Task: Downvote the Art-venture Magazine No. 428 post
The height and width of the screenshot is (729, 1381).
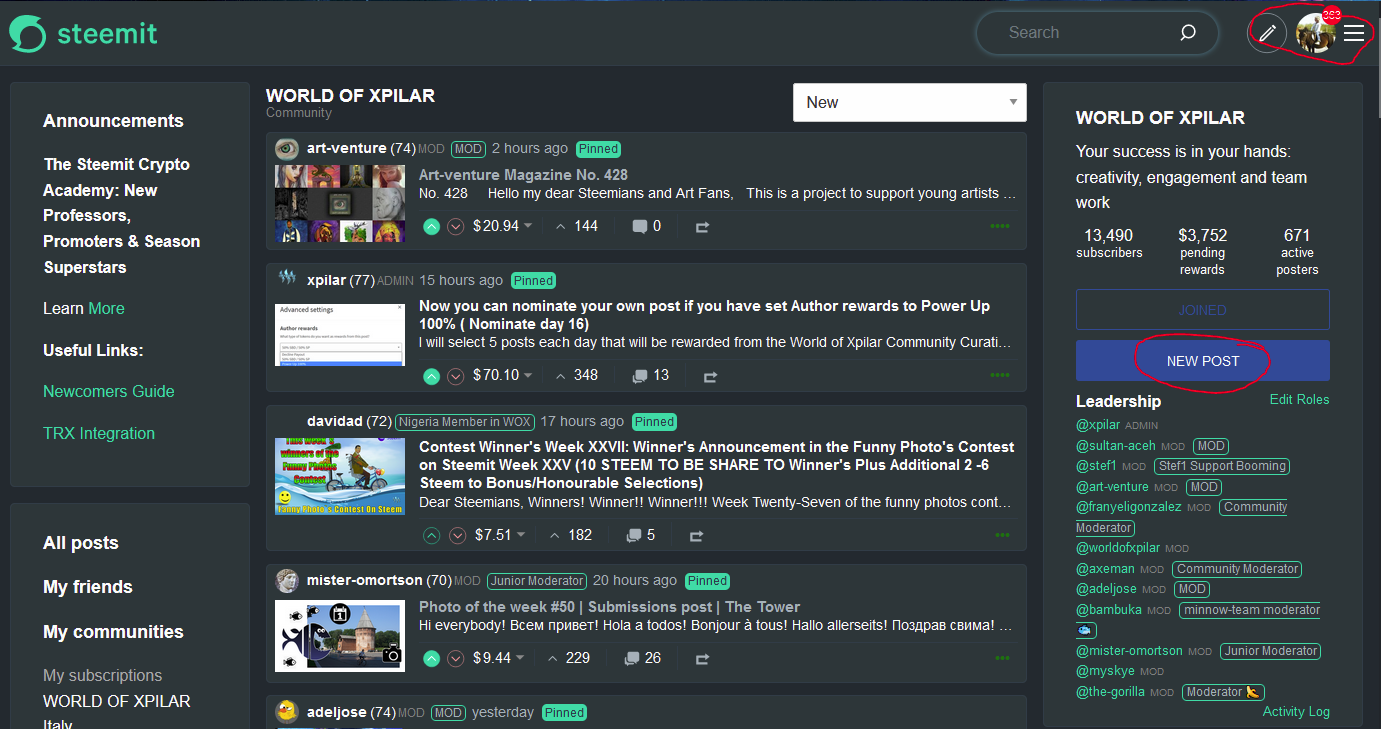Action: (x=456, y=226)
